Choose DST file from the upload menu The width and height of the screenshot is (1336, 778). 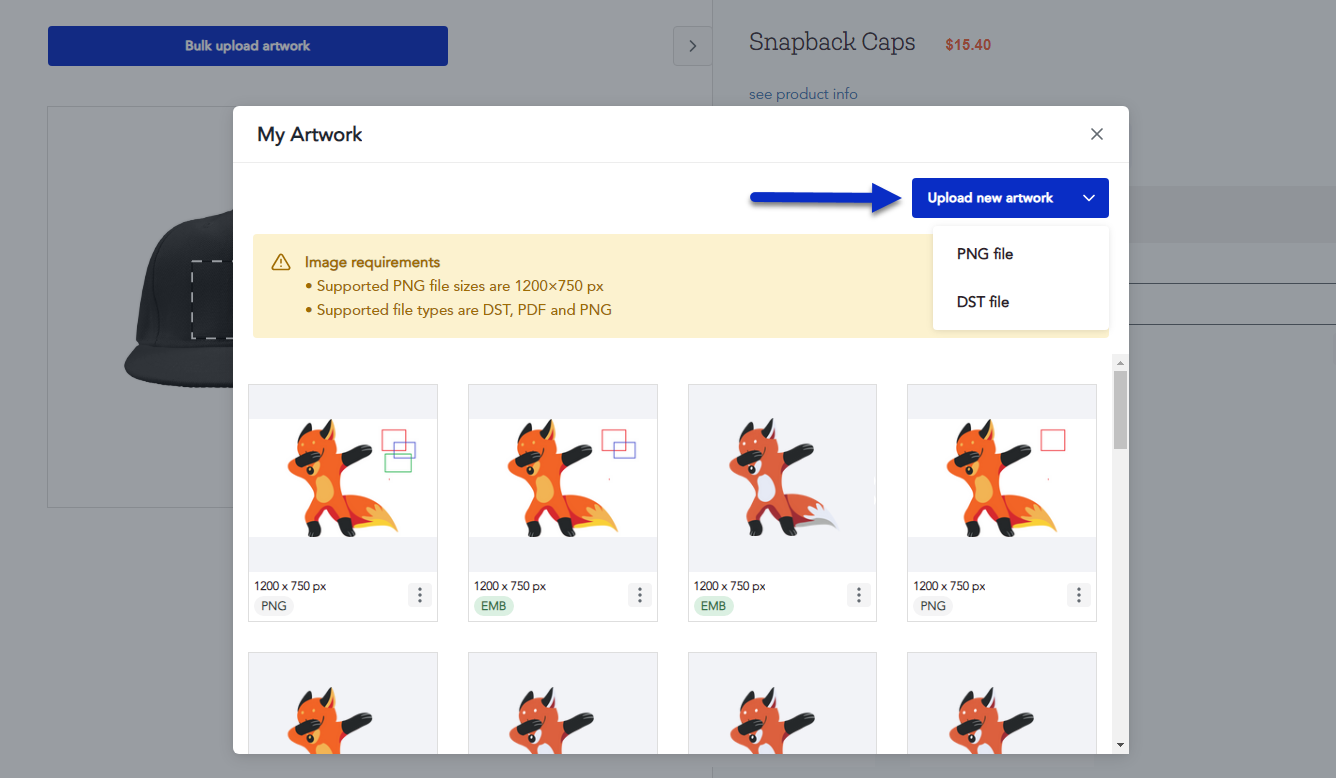coord(983,302)
